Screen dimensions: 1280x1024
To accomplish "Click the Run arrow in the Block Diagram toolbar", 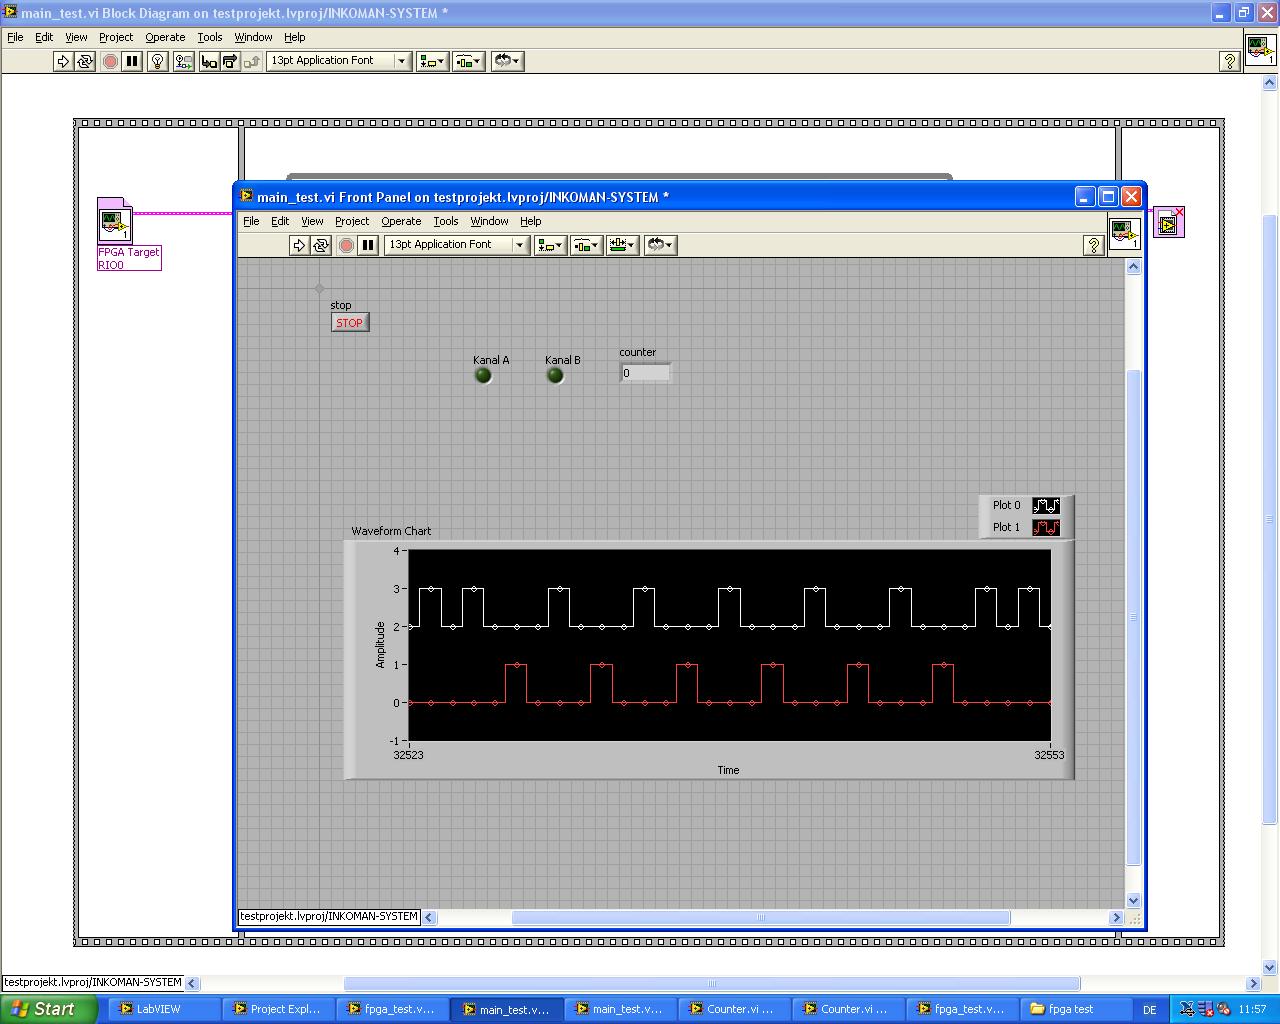I will point(63,61).
